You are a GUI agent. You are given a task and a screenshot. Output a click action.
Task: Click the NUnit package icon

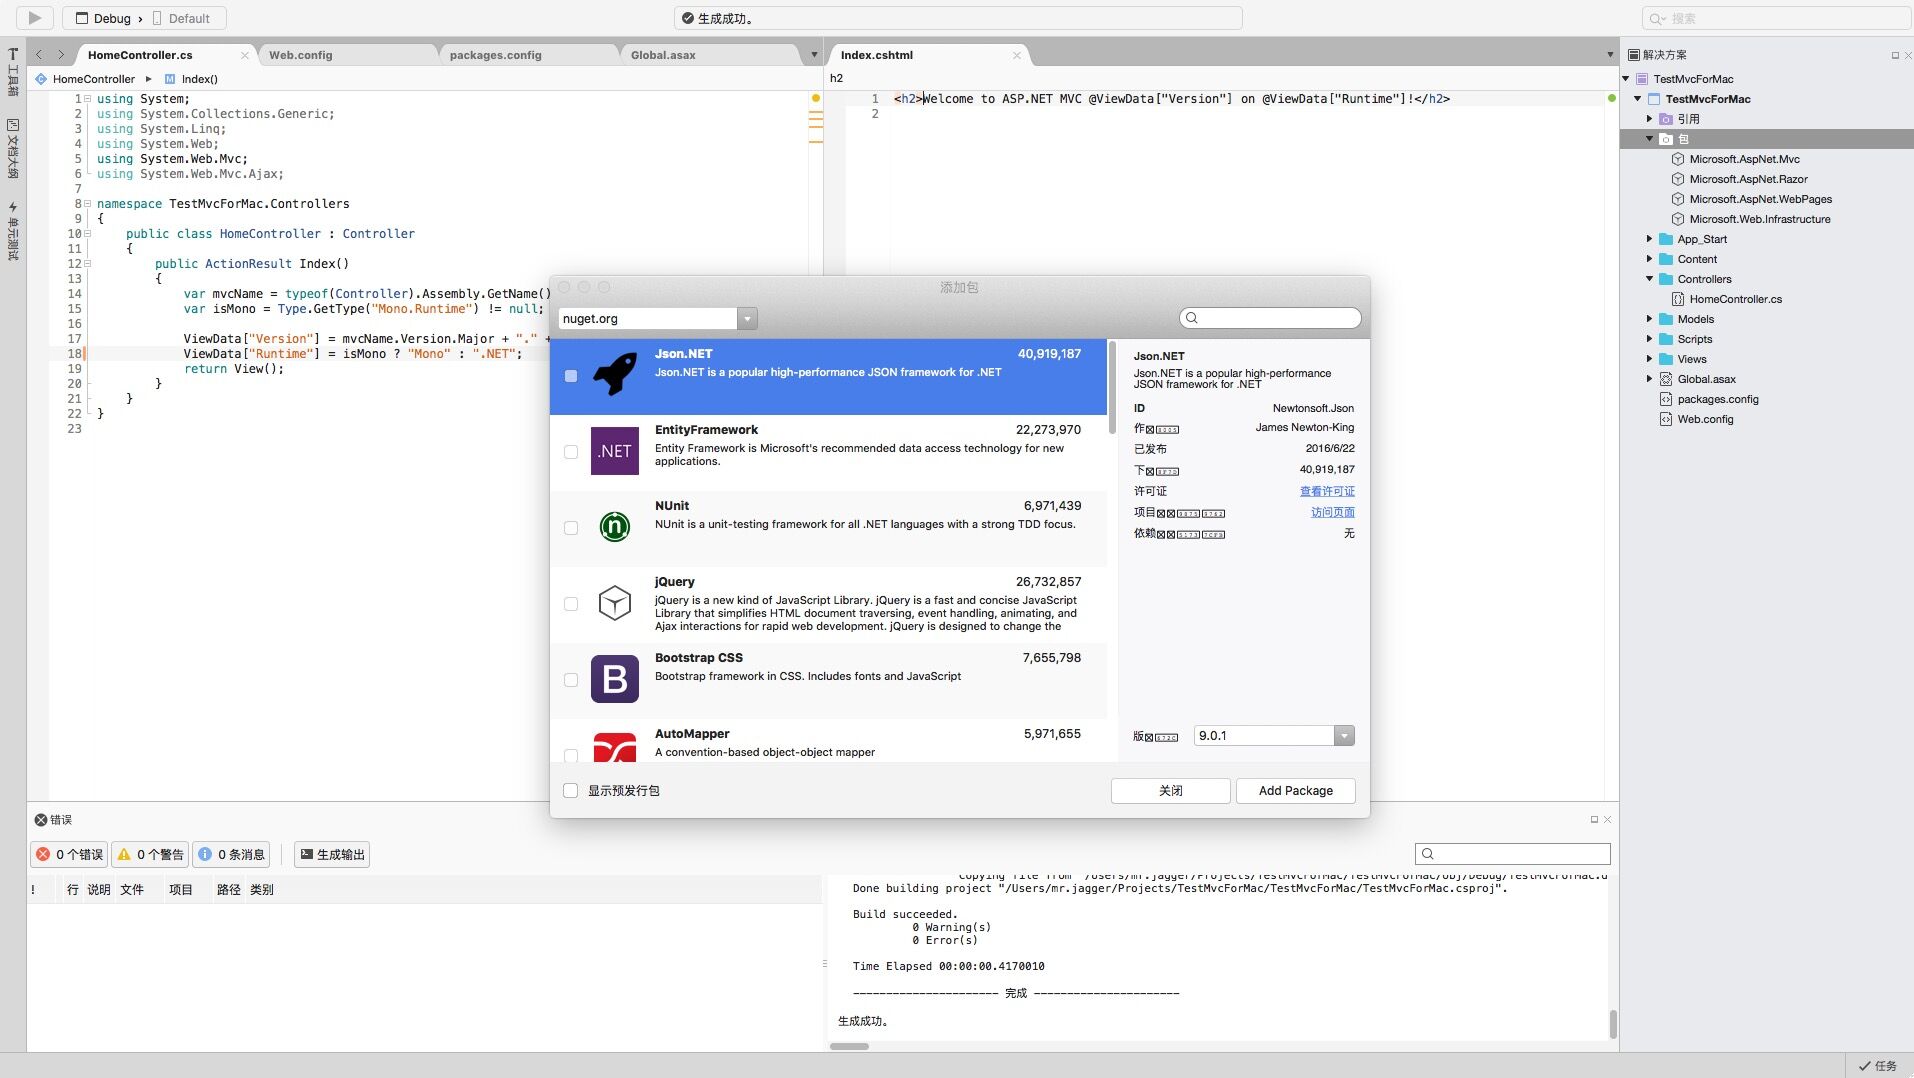[614, 527]
